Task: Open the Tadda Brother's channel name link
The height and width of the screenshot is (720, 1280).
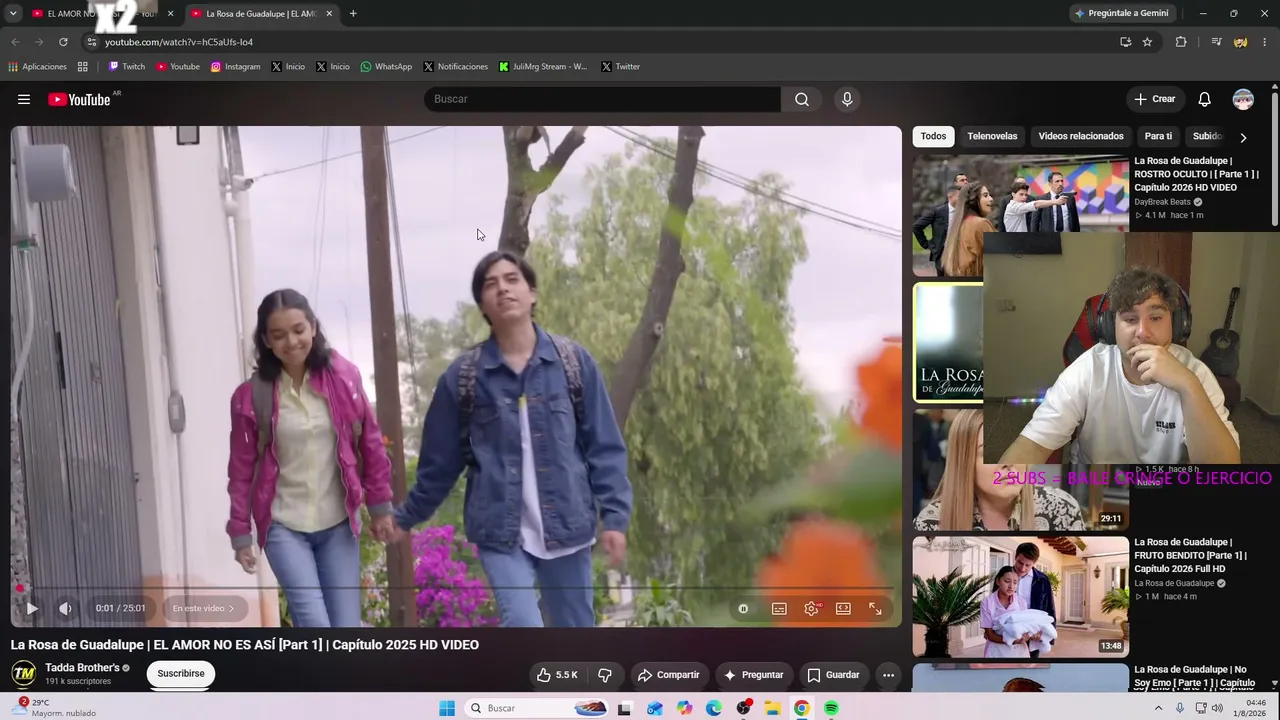Action: [x=82, y=667]
